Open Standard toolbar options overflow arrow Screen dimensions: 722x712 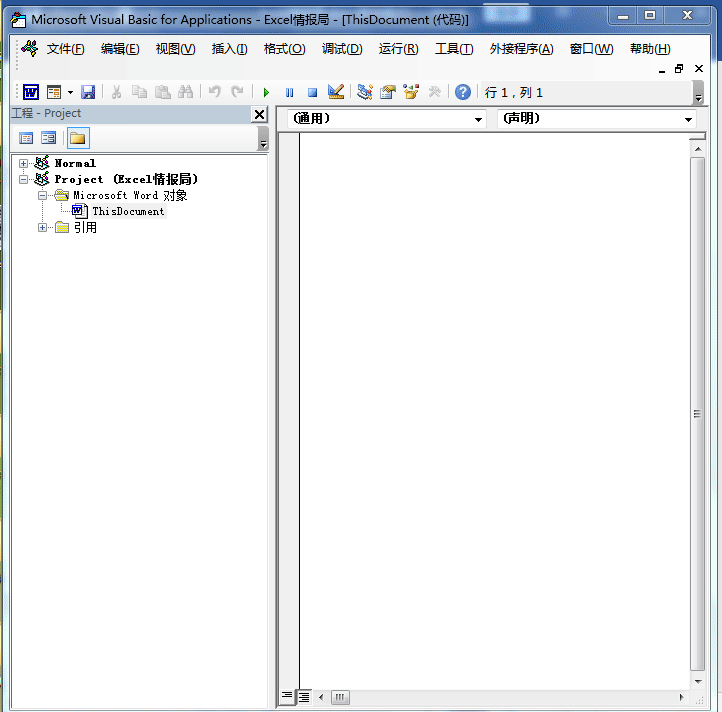point(699,93)
